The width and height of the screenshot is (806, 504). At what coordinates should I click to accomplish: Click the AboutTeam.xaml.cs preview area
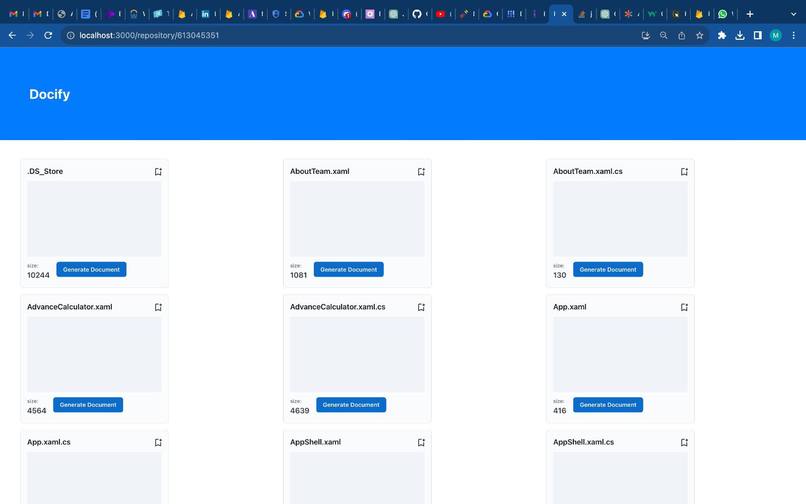click(x=620, y=219)
